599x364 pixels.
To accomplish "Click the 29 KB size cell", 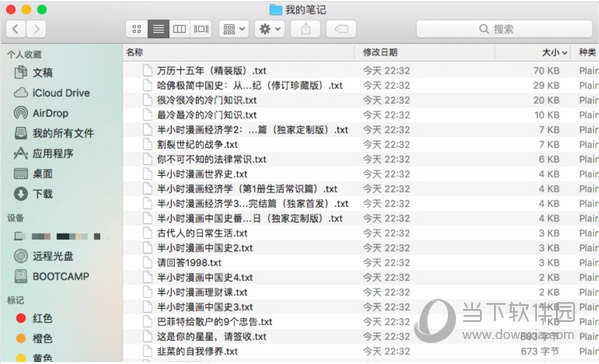I will [x=546, y=86].
